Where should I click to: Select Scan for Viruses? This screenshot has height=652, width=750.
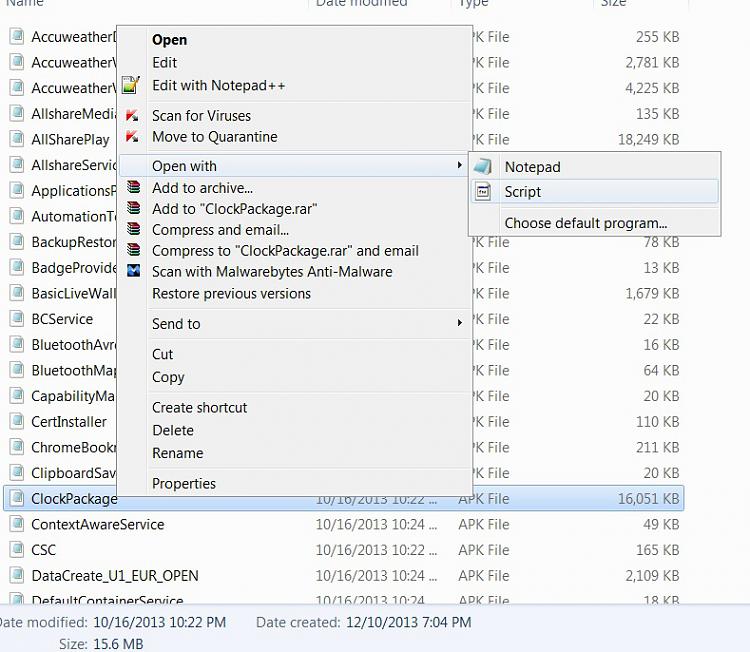click(x=201, y=116)
